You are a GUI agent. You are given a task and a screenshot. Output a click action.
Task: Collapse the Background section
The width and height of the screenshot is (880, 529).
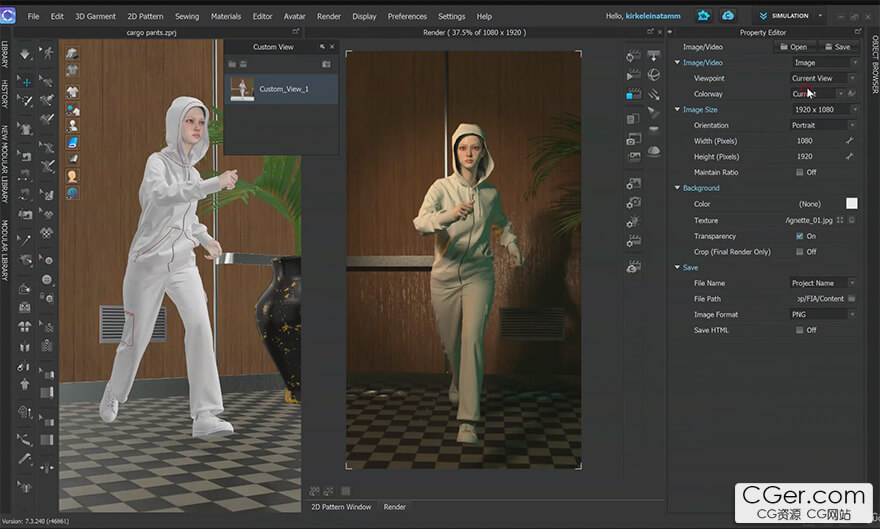click(x=677, y=188)
